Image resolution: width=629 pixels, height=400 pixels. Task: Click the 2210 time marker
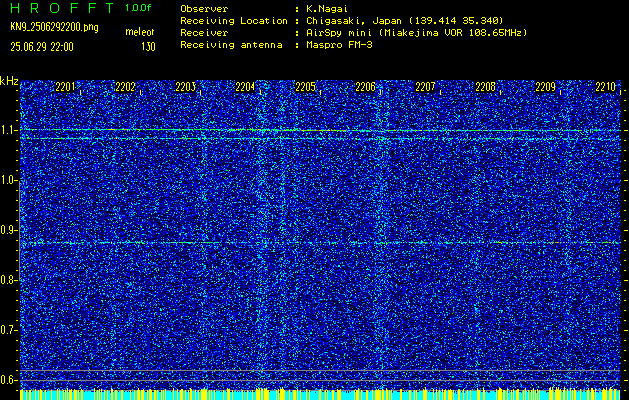click(x=606, y=87)
